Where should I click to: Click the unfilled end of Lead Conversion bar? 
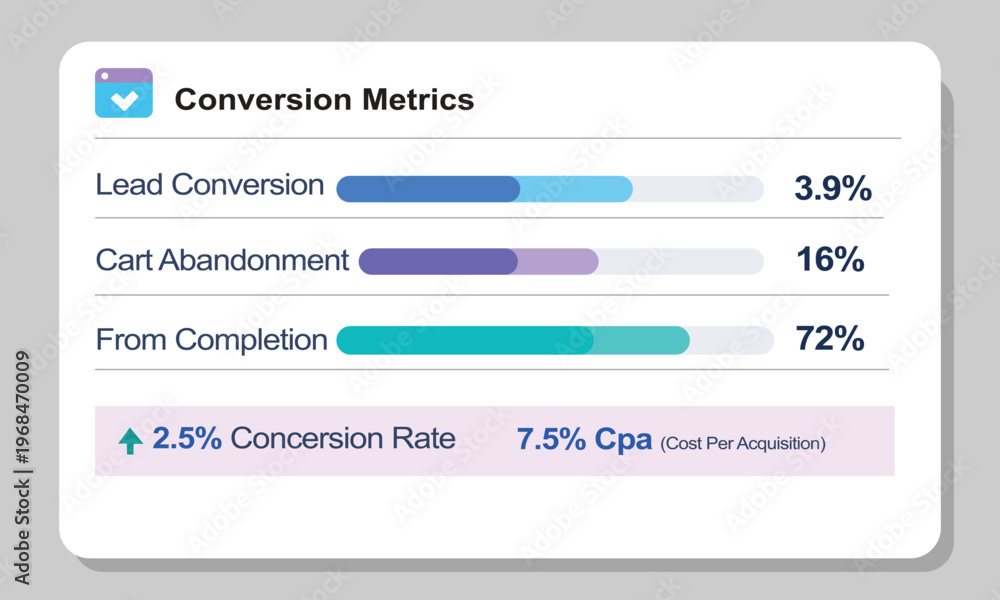click(698, 189)
